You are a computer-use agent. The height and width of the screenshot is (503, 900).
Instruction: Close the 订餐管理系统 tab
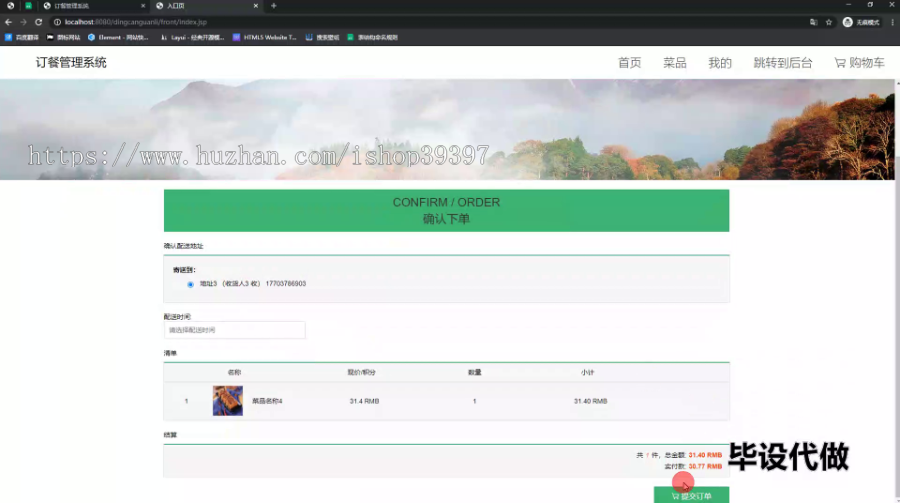(x=143, y=6)
